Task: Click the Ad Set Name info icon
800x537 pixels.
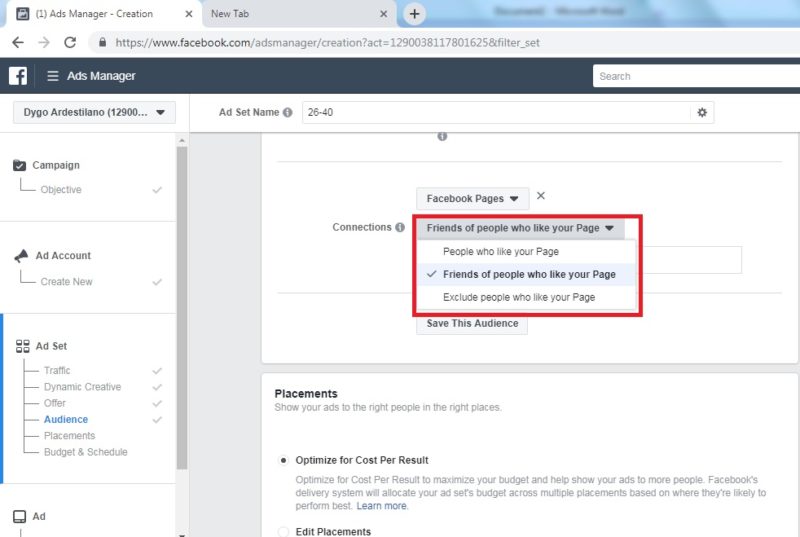Action: 288,112
